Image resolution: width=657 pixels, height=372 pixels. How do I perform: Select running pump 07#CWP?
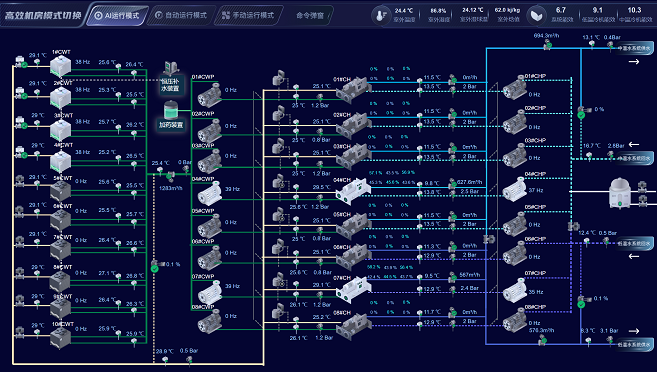(210, 291)
